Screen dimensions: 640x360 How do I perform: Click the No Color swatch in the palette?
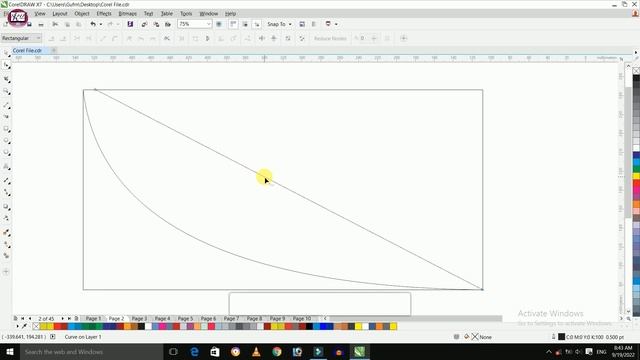pos(36,326)
